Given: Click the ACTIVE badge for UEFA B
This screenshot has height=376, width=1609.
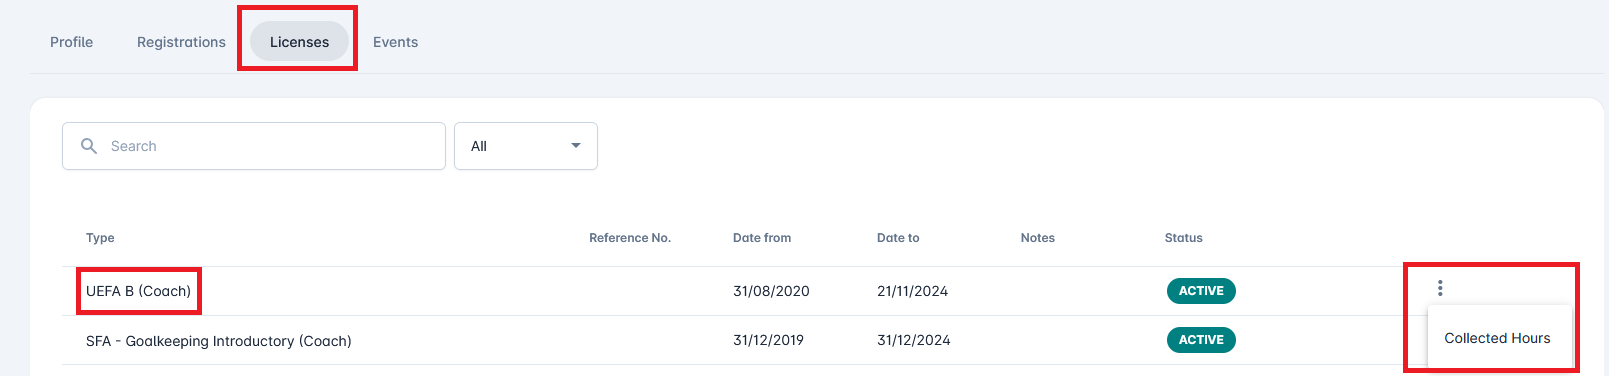Looking at the screenshot, I should 1201,291.
